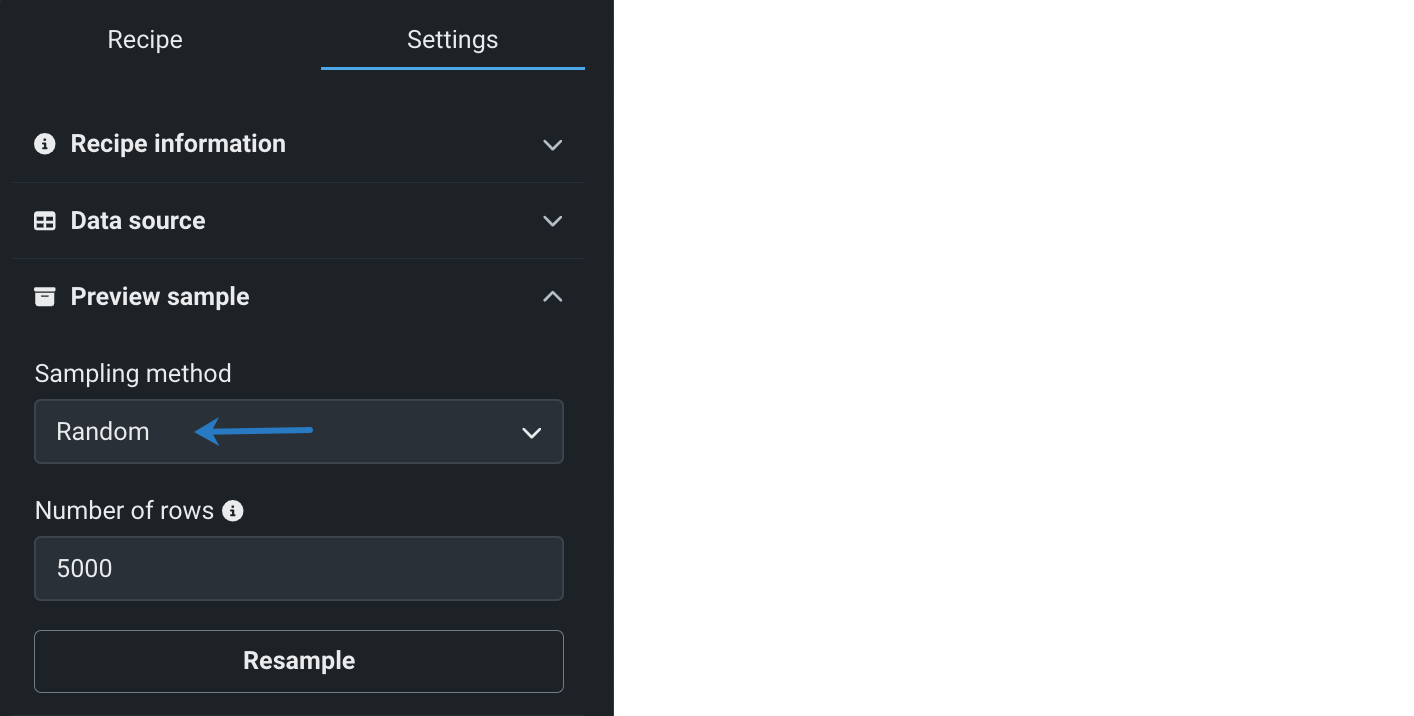Click the Preview sample archive box icon
Image resolution: width=1414 pixels, height=716 pixels.
click(x=45, y=297)
